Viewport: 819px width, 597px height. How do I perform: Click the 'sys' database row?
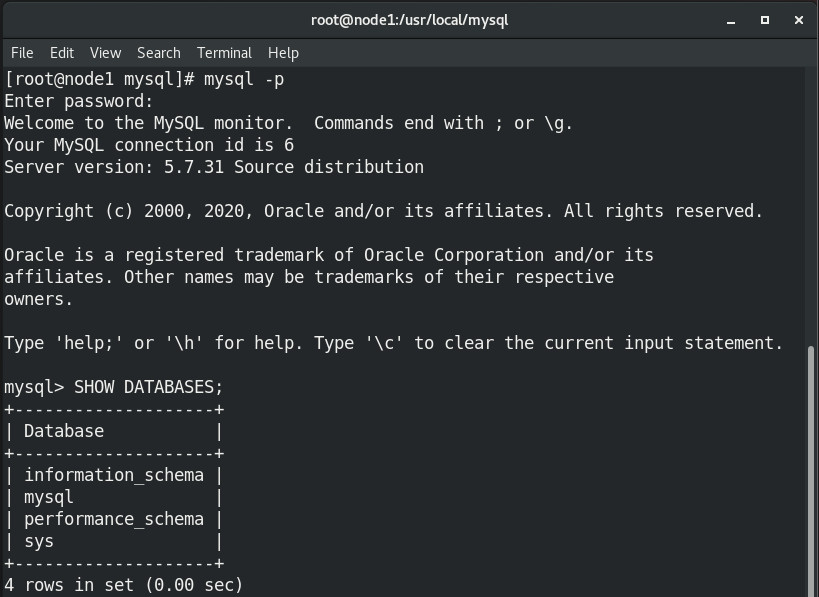coord(114,541)
